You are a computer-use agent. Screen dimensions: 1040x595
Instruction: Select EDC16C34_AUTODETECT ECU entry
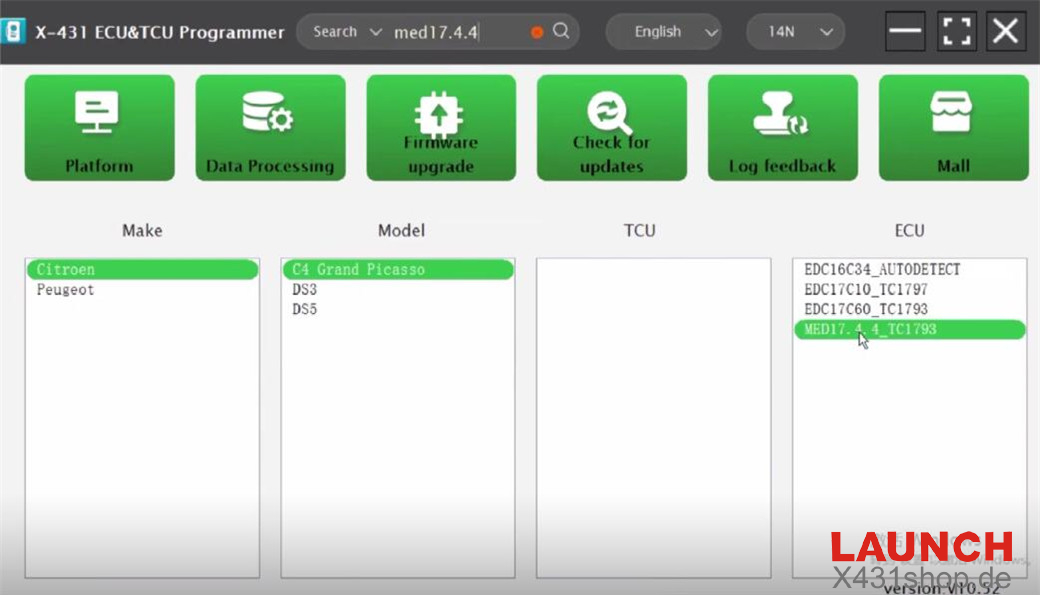[x=882, y=270]
